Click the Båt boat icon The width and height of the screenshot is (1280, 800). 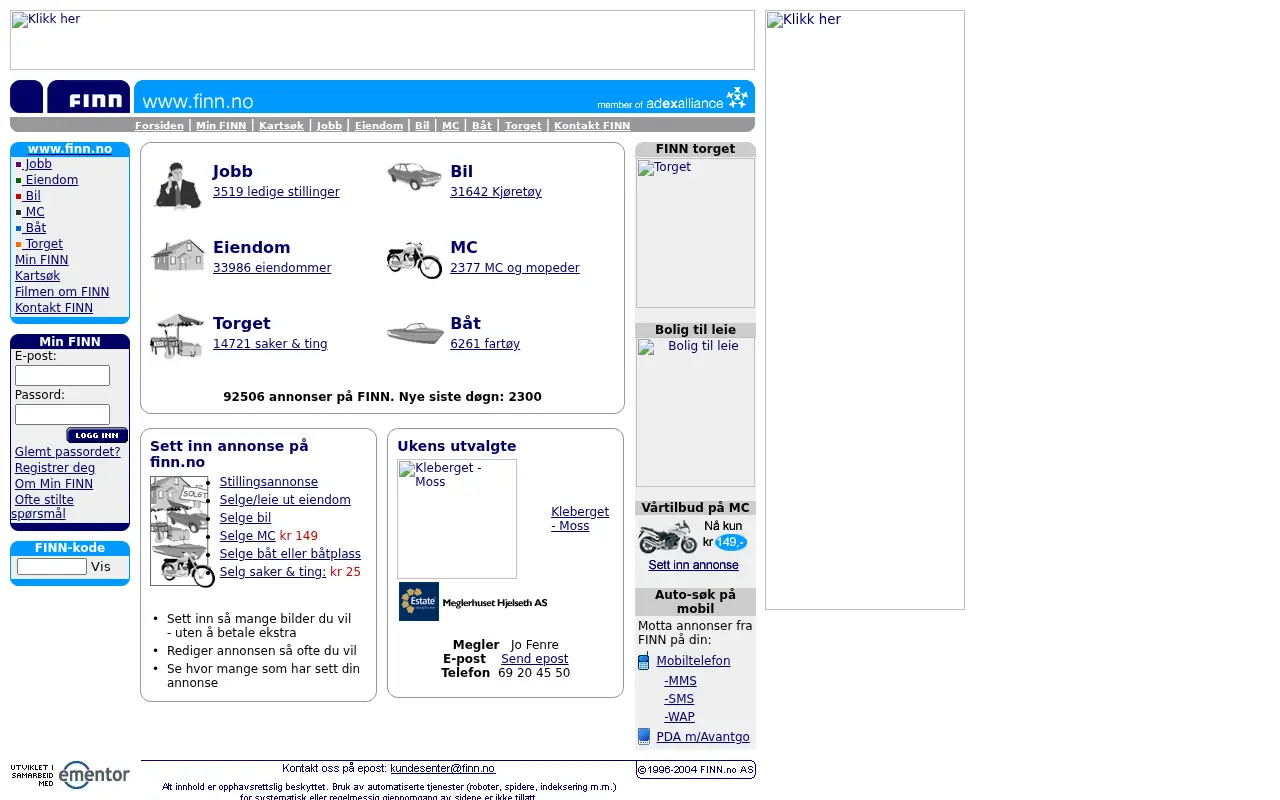pos(415,333)
